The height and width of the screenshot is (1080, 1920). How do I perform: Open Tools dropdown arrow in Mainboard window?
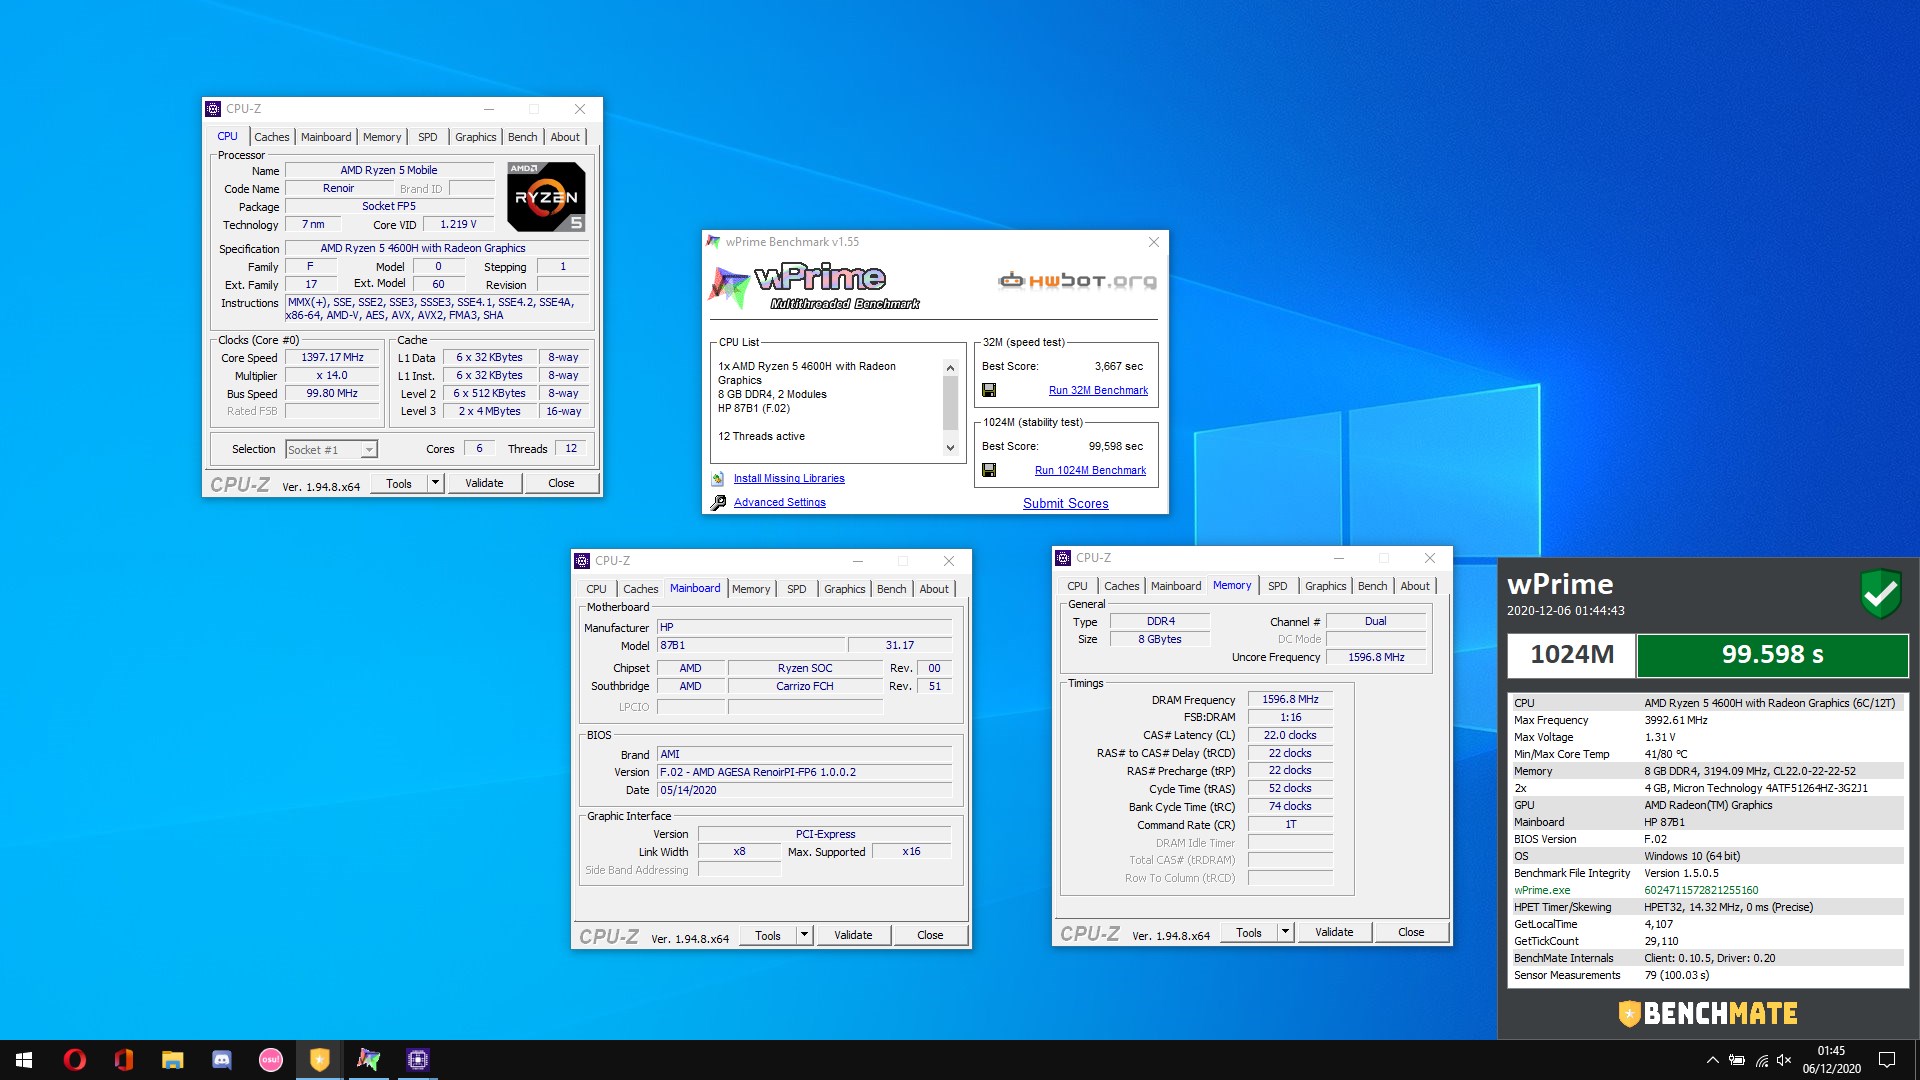[804, 935]
